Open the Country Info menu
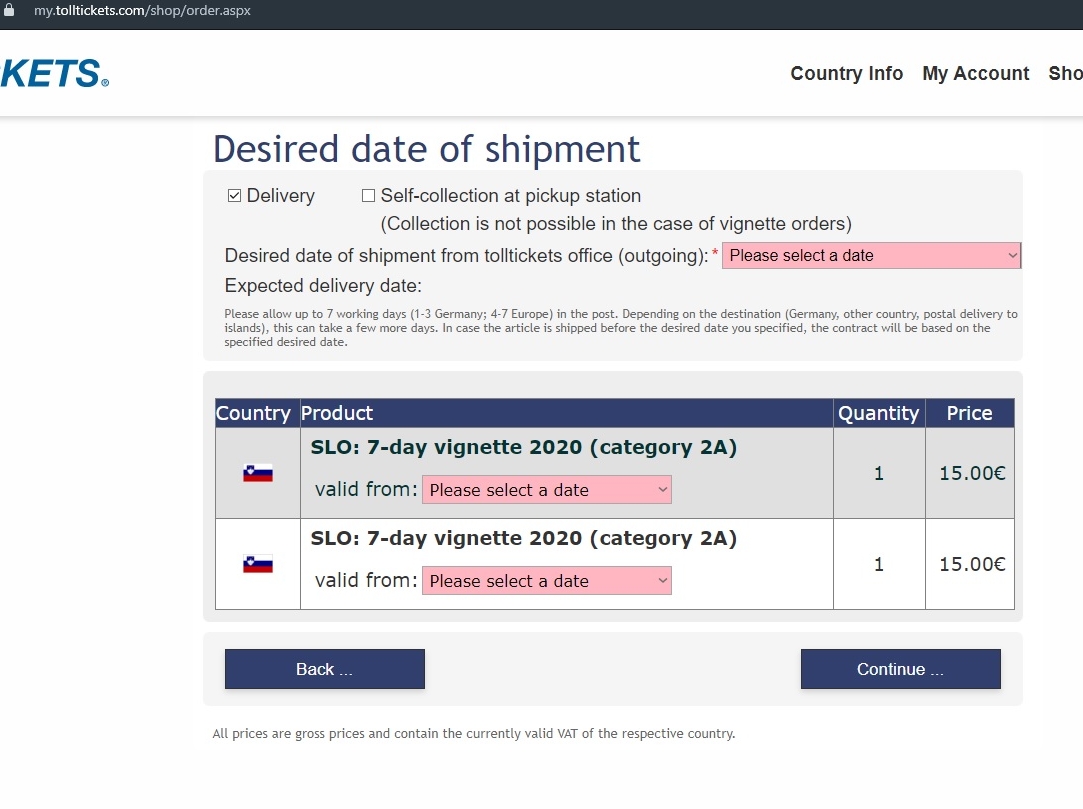1083x809 pixels. [x=846, y=74]
